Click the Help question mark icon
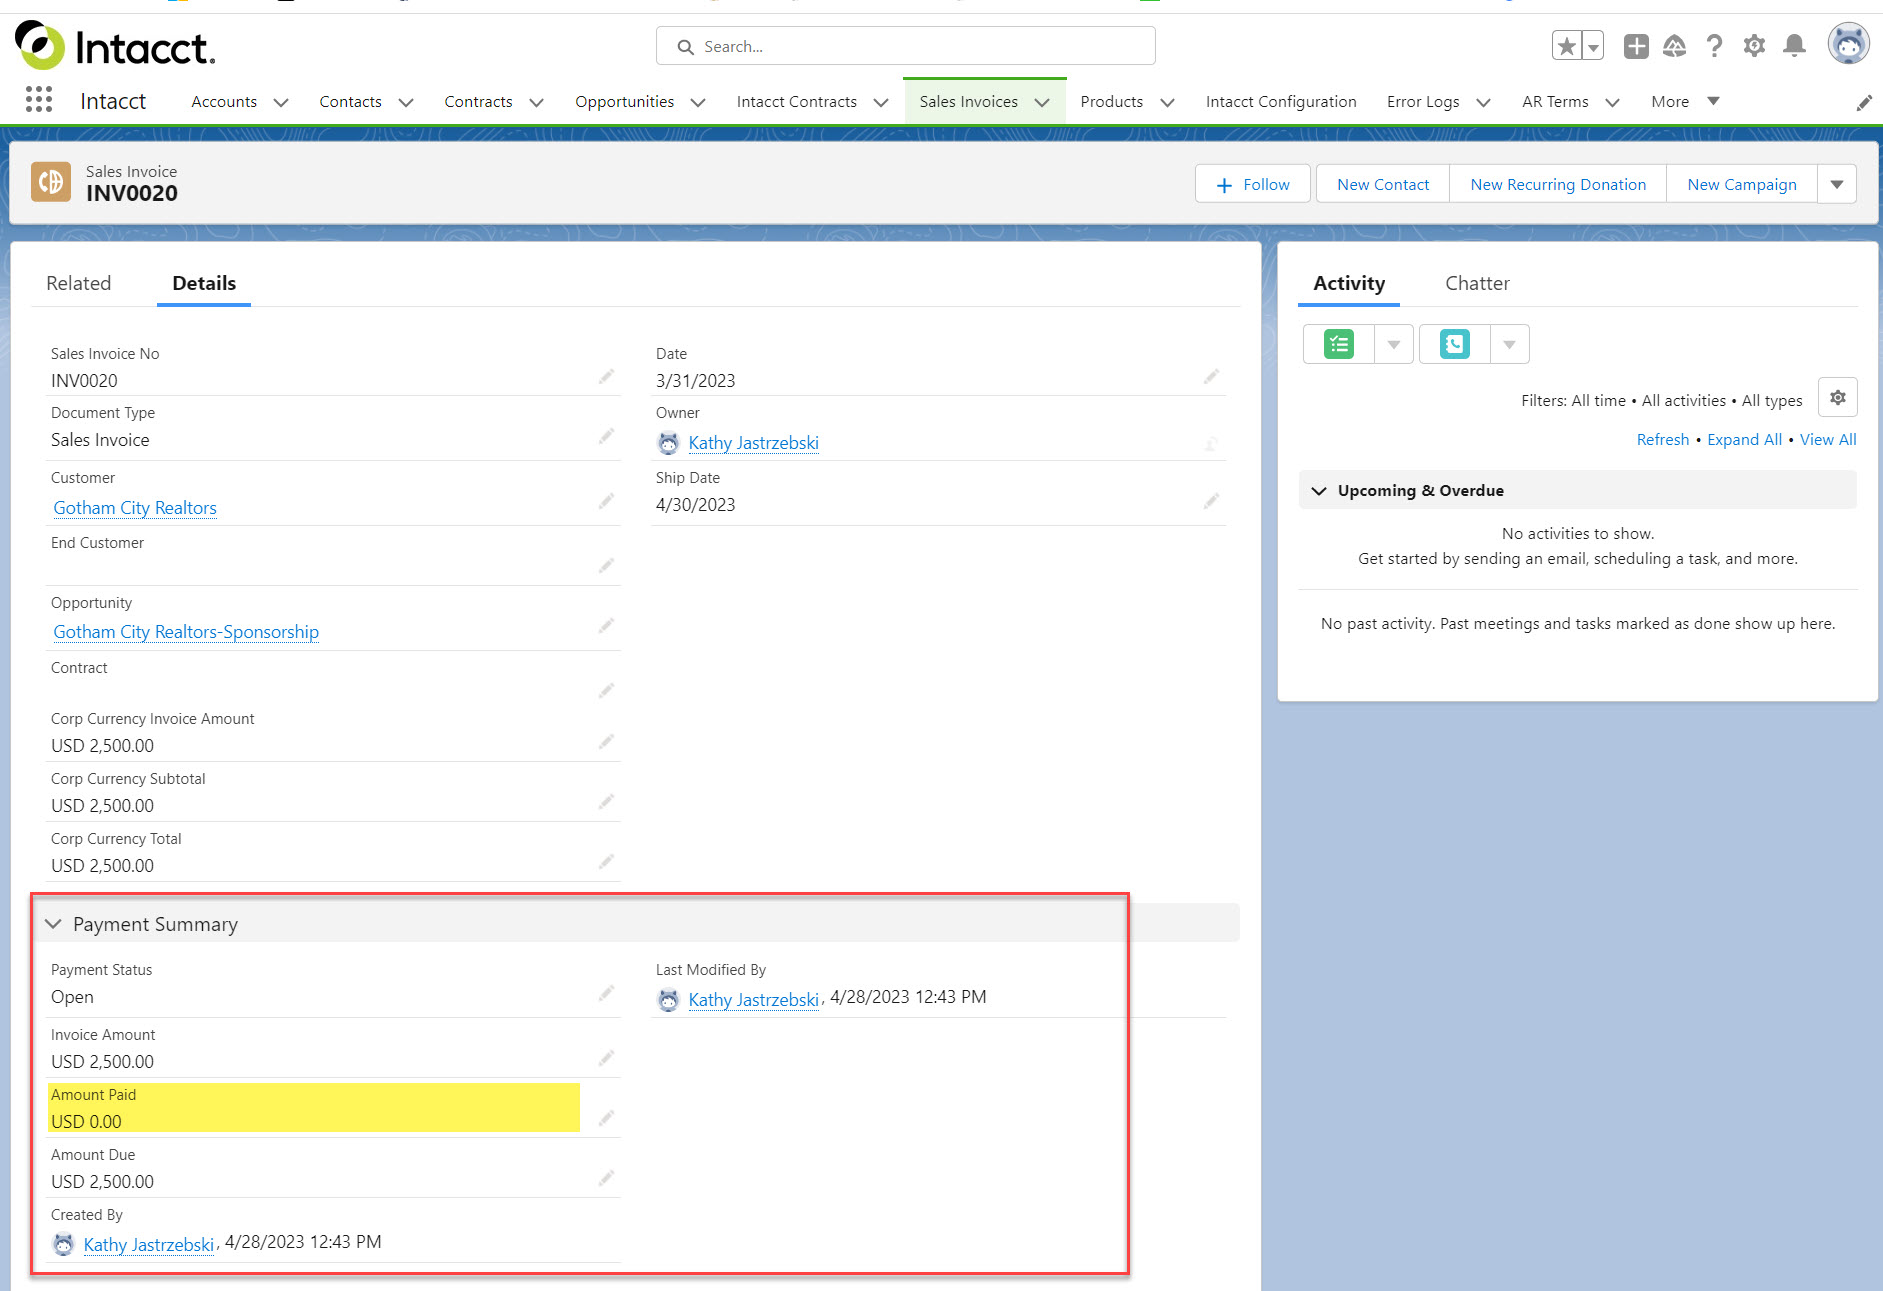Viewport: 1883px width, 1291px height. click(1714, 46)
